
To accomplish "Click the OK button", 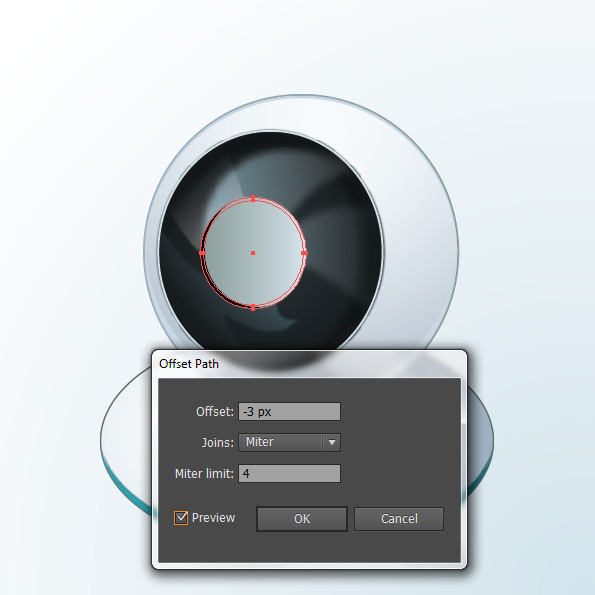I will [302, 519].
